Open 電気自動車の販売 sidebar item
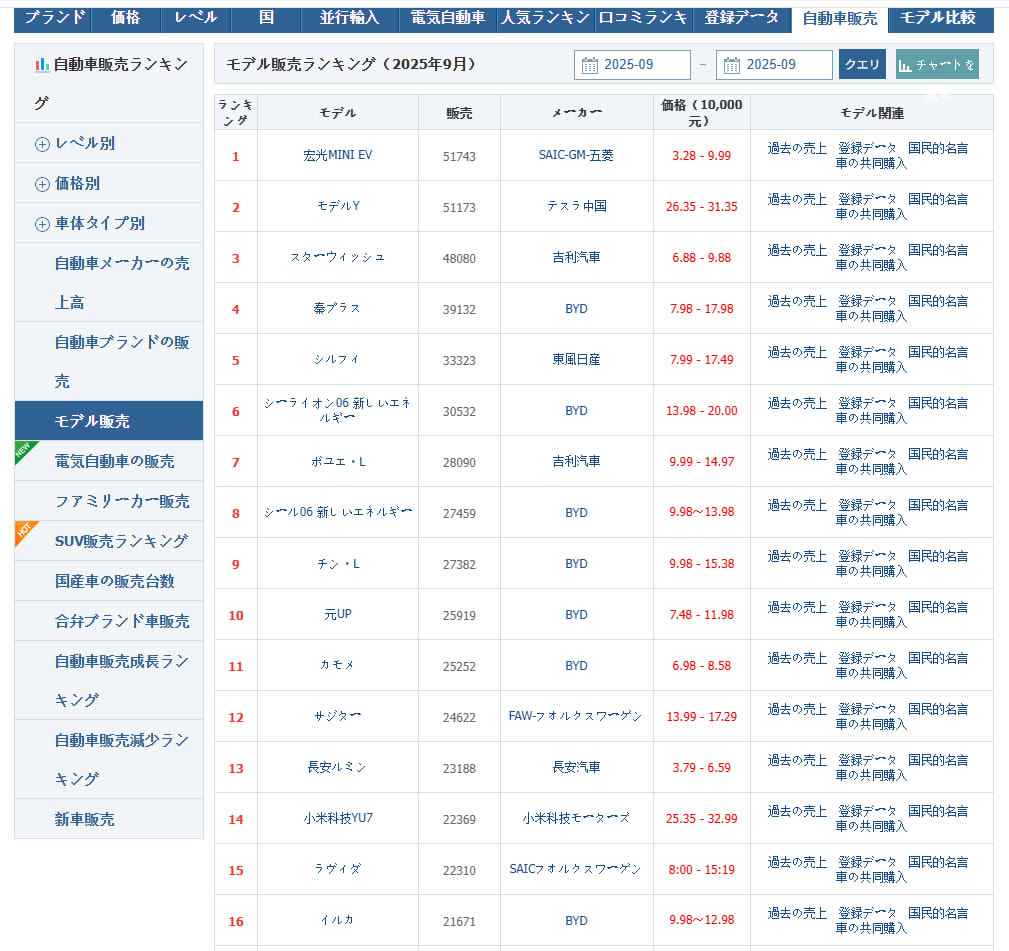The width and height of the screenshot is (1009, 951). tap(114, 461)
